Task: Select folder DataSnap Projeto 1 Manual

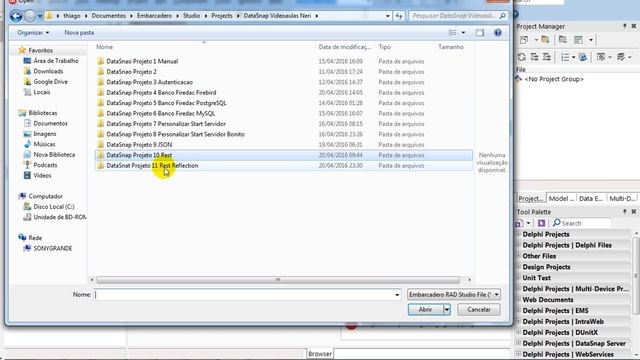Action: 142,61
